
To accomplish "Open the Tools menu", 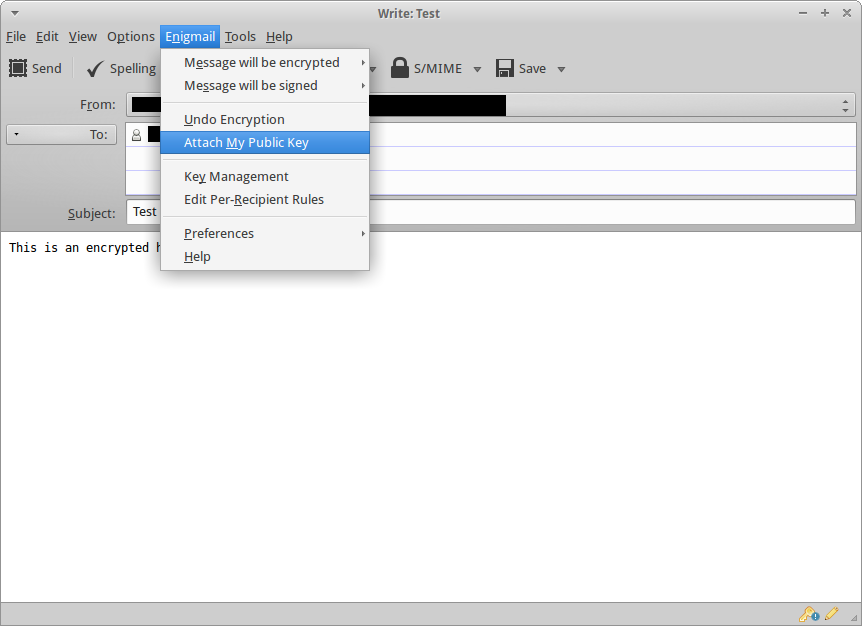I will pos(240,37).
